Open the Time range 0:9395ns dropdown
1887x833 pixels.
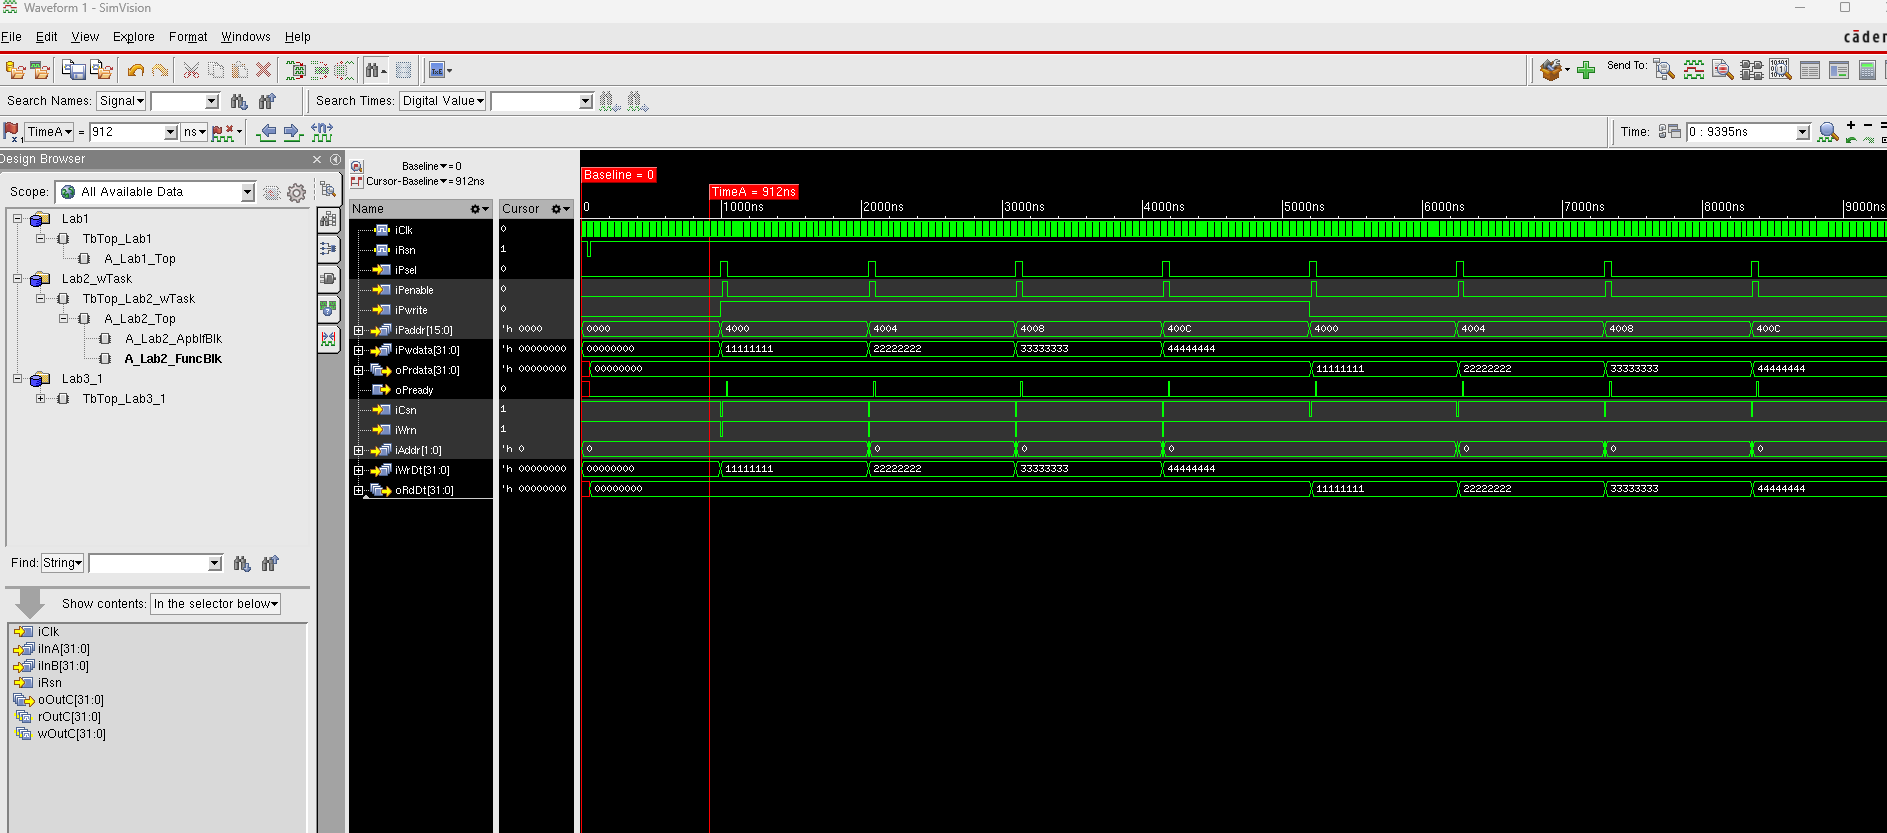[x=1803, y=132]
